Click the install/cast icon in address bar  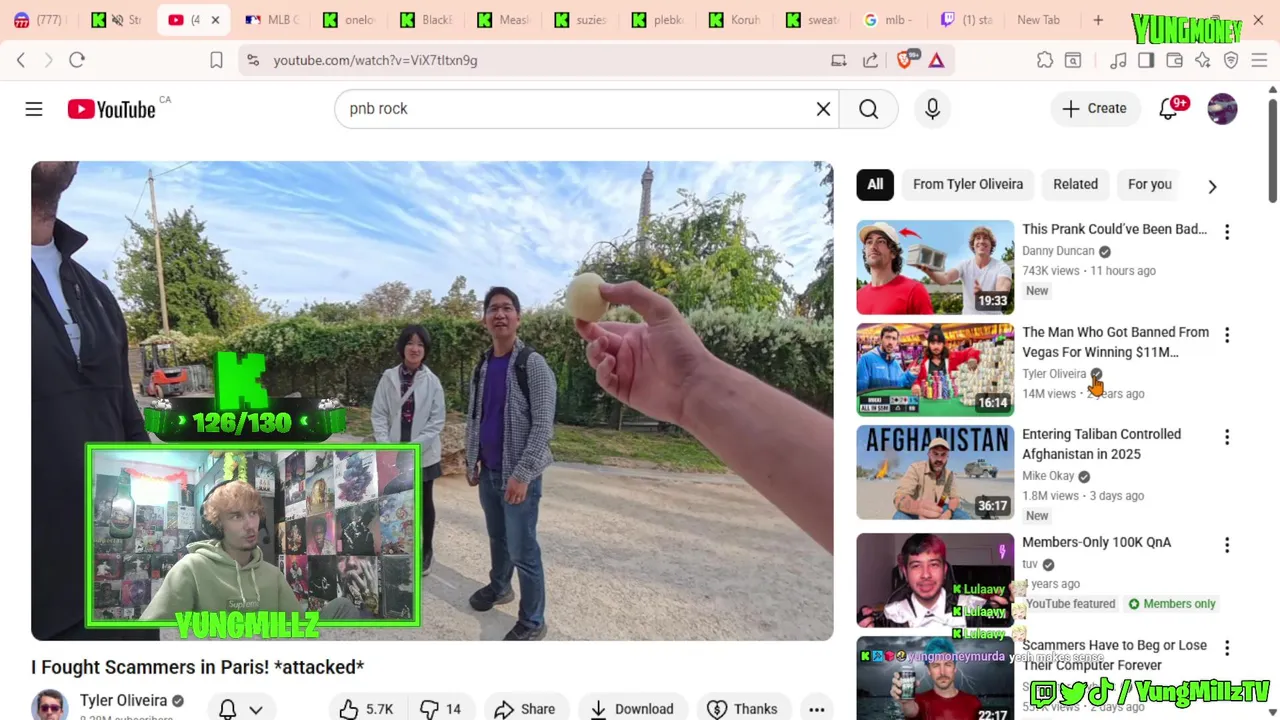tap(839, 60)
